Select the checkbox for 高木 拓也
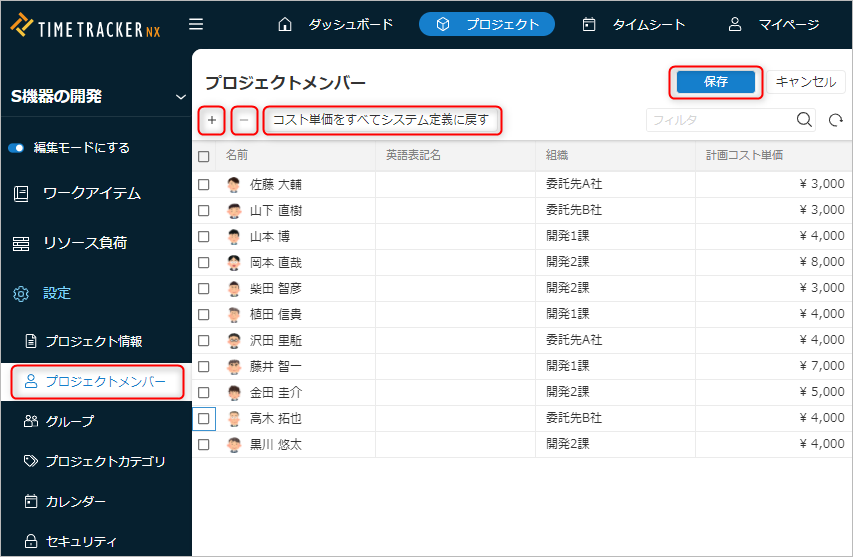853x557 pixels. click(x=204, y=418)
